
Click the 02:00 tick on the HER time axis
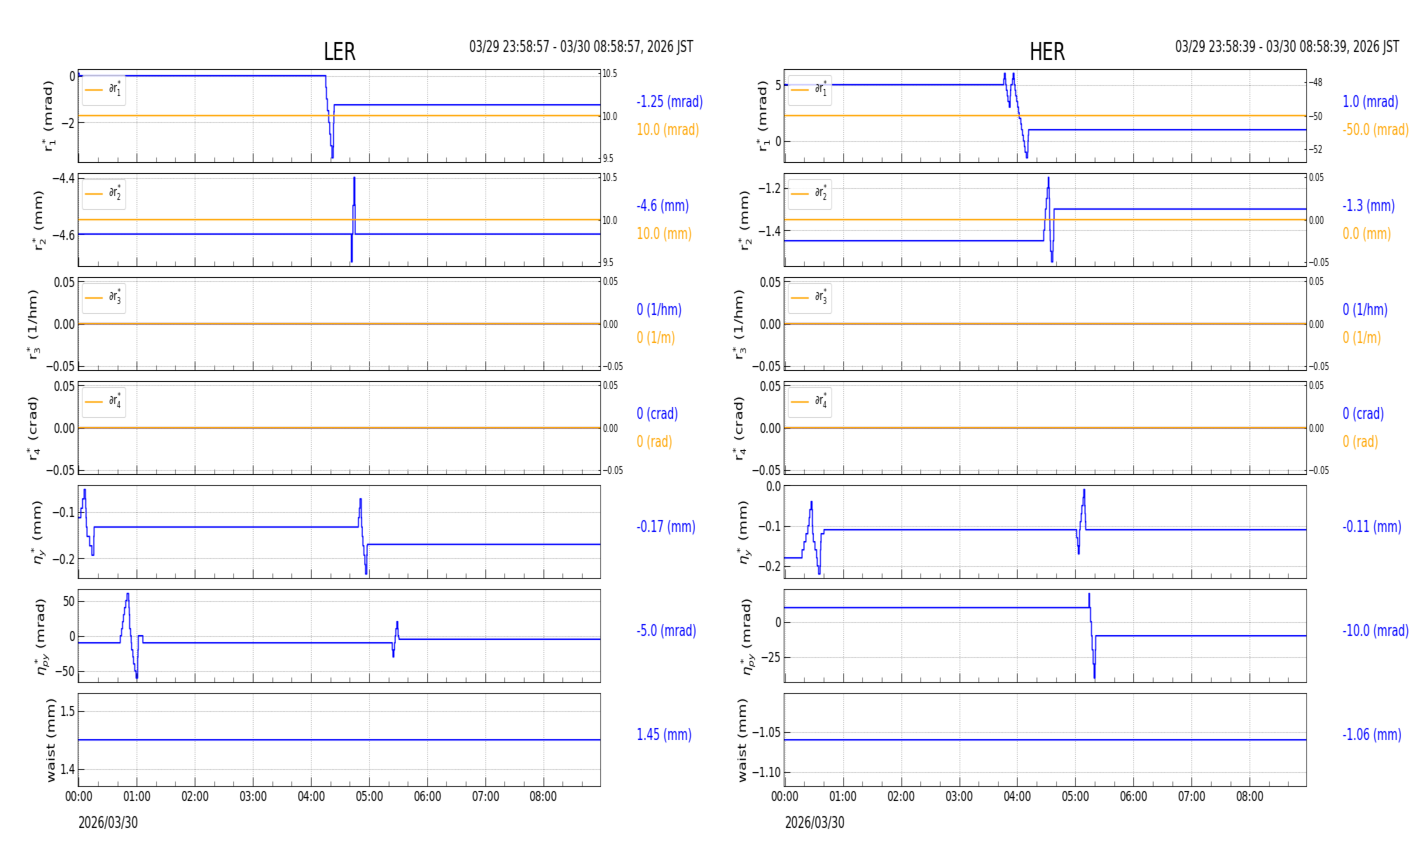[x=901, y=797]
